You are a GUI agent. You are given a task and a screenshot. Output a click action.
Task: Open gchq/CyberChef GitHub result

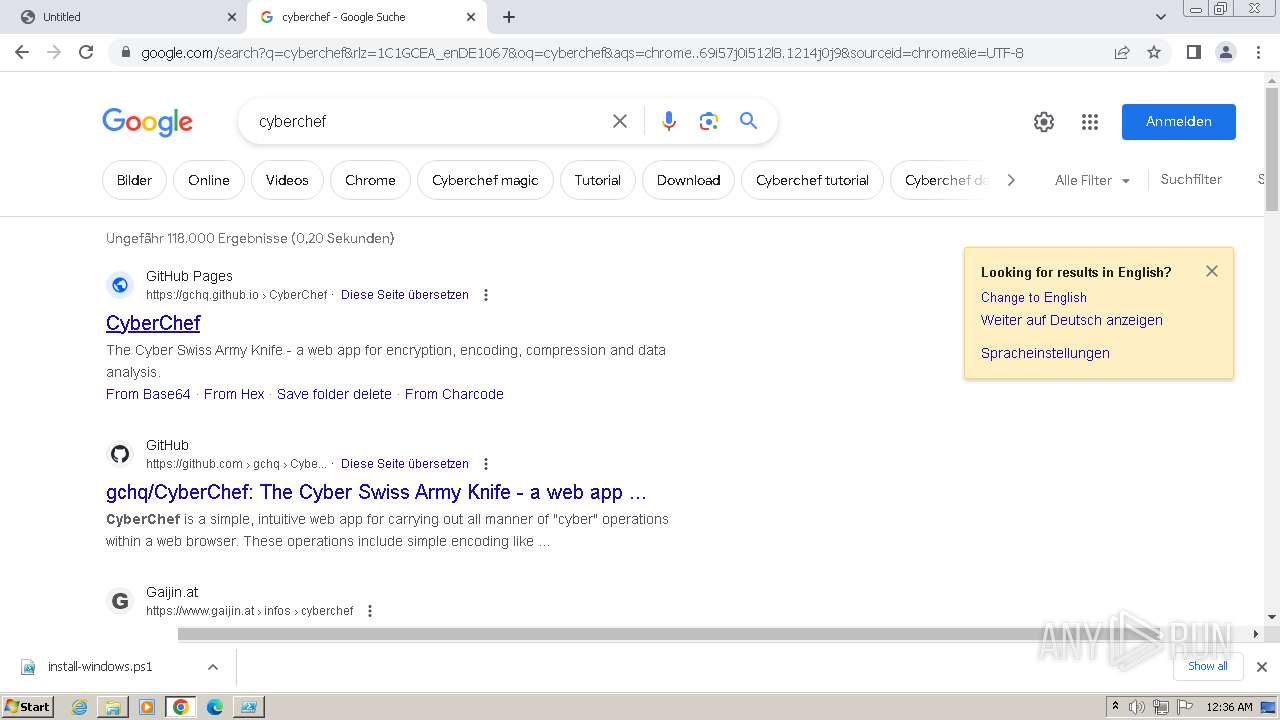[x=376, y=492]
